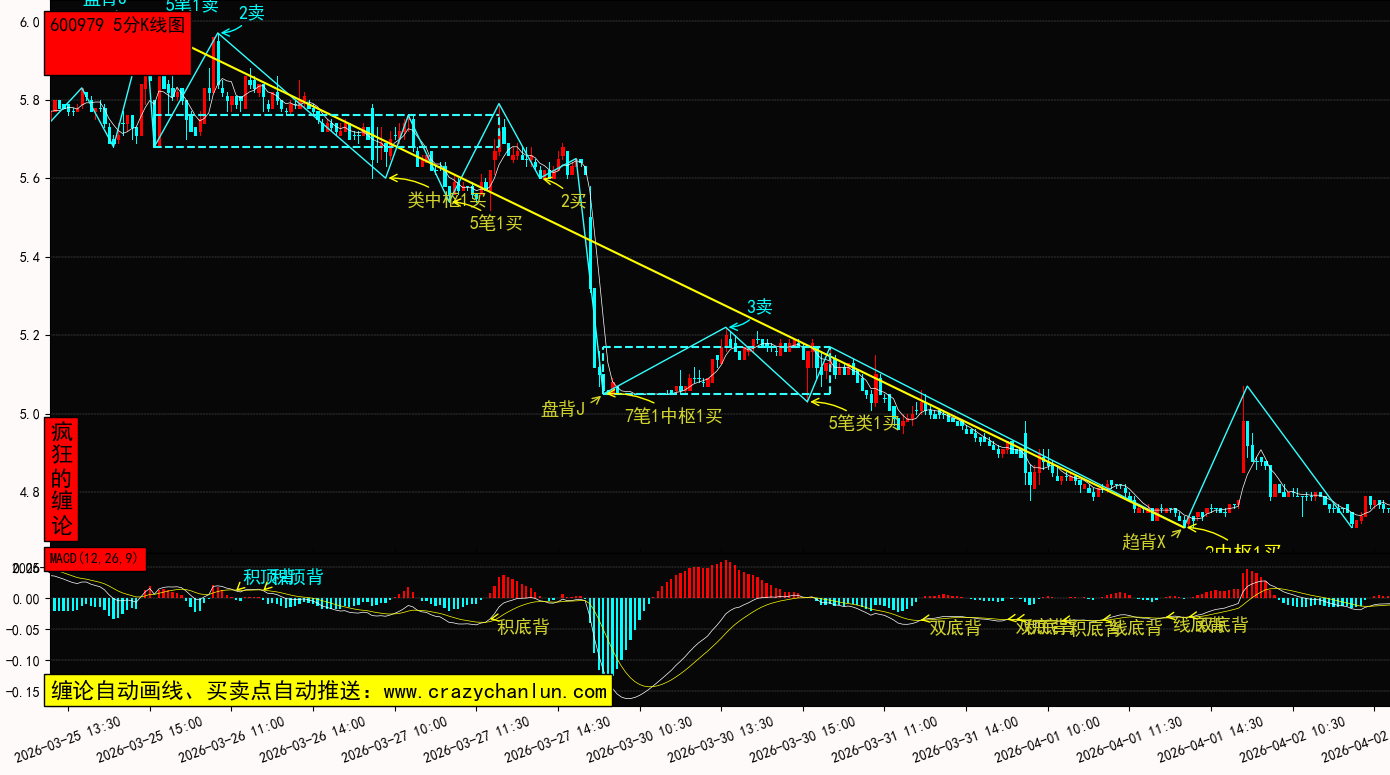
Task: Click the 疯狂的缠论 red watermark label
Action: point(62,479)
